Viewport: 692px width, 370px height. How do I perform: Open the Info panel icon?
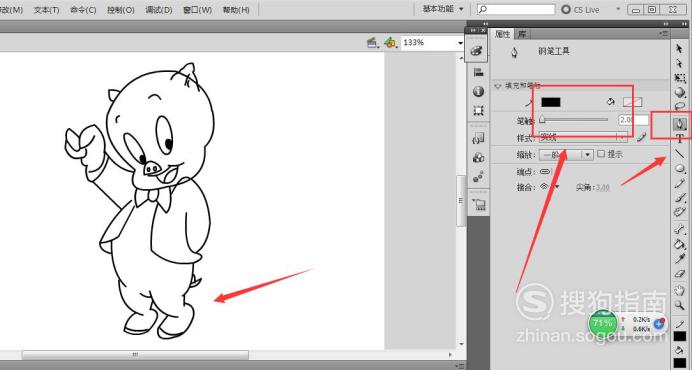478,91
